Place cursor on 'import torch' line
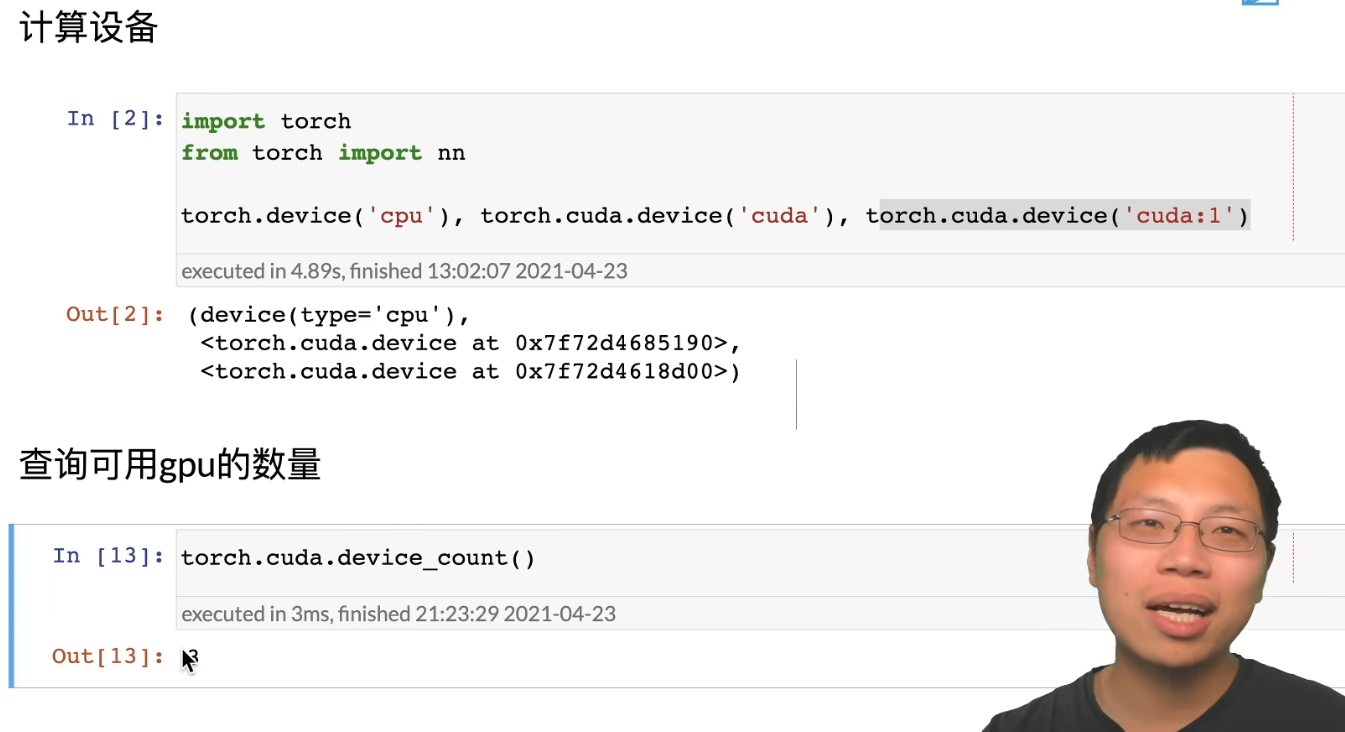The height and width of the screenshot is (732, 1345). (x=266, y=121)
